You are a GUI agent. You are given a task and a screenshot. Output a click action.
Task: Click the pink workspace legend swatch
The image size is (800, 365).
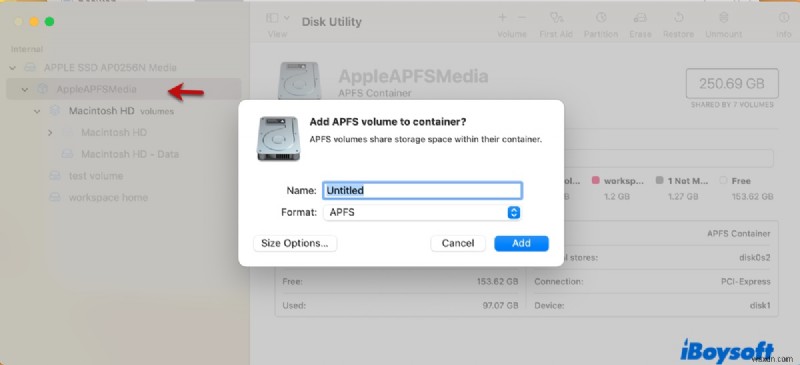595,180
